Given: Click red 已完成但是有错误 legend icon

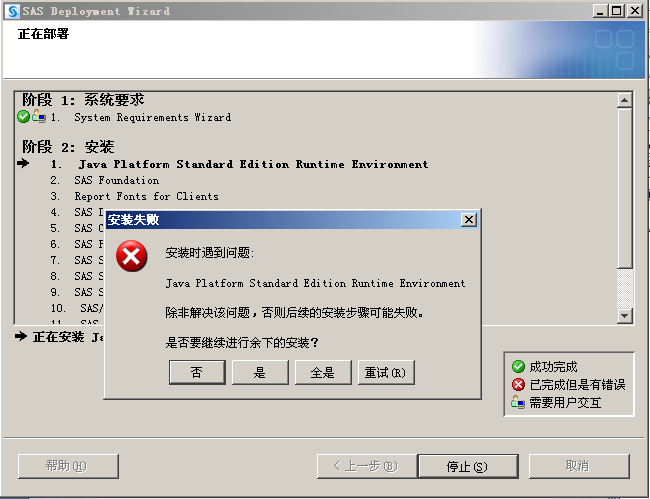Looking at the screenshot, I should coord(518,385).
